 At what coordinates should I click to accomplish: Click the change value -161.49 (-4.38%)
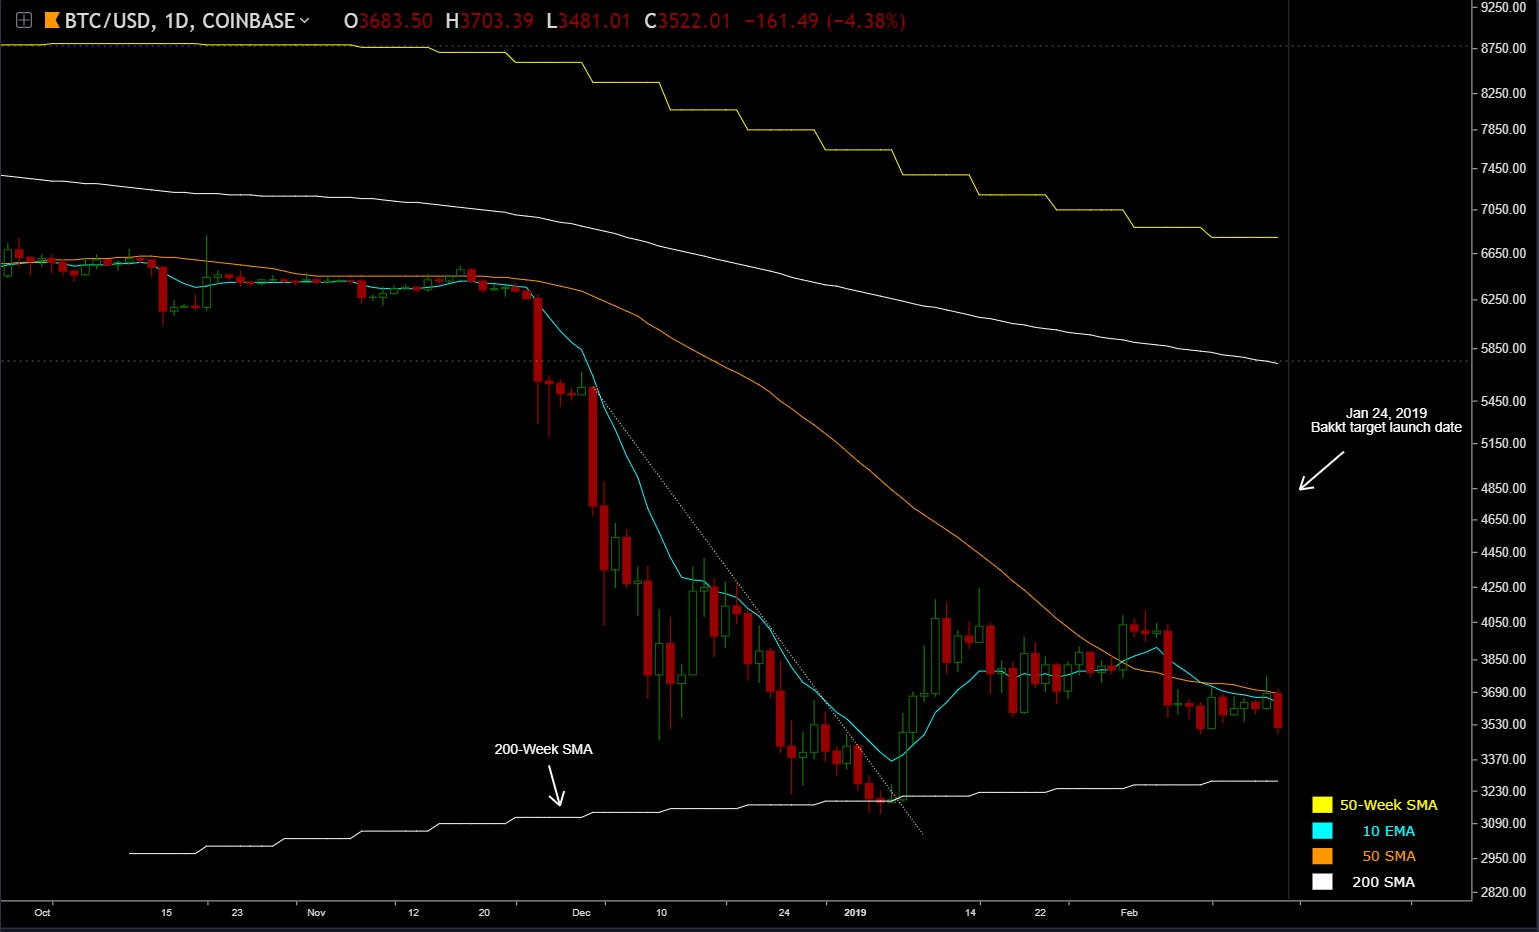tap(825, 20)
